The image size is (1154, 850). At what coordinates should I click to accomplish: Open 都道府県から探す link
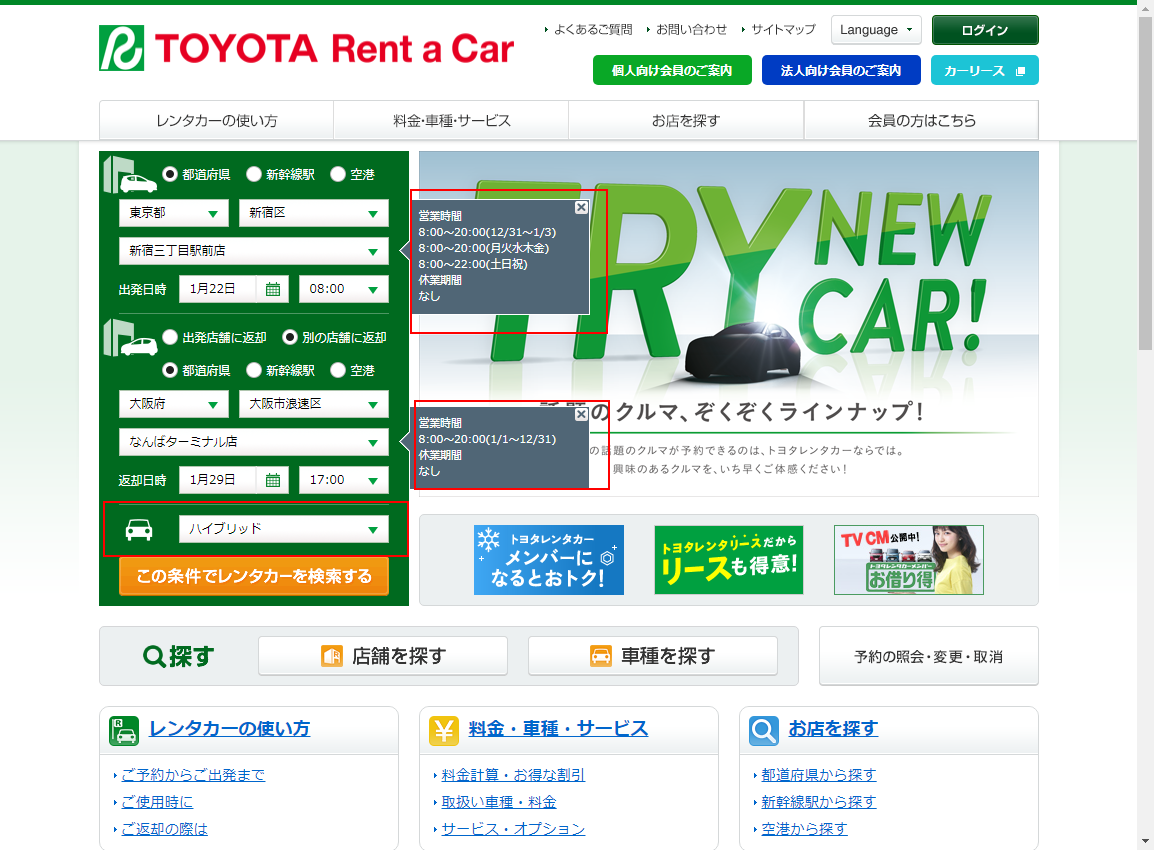[818, 775]
